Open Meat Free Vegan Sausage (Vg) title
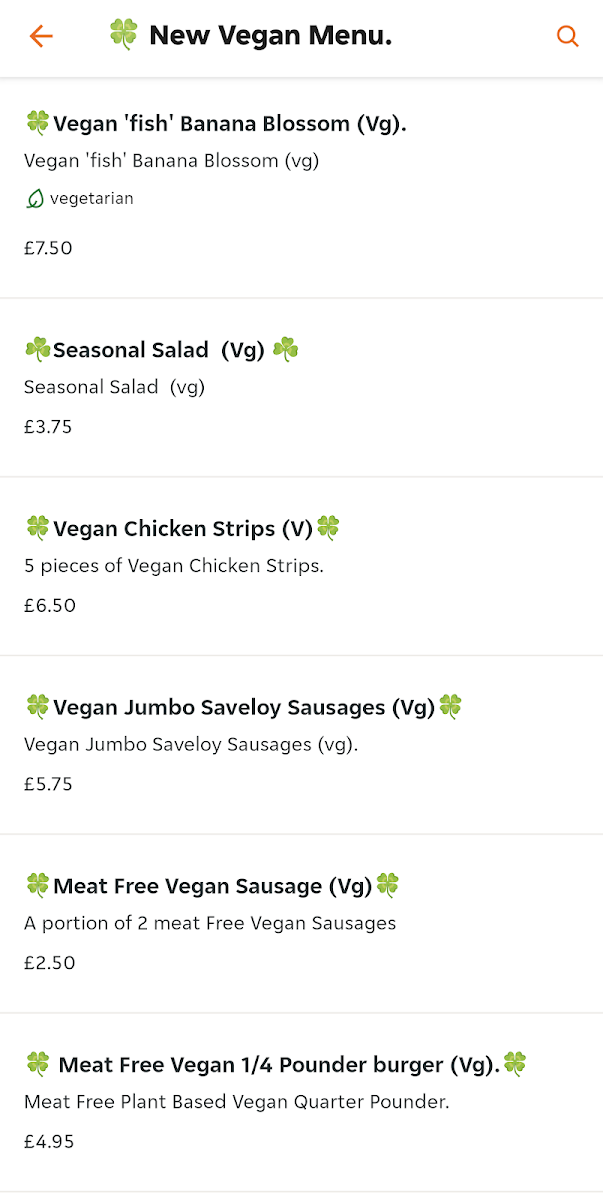Screen dimensions: 603x1200 coord(212,886)
